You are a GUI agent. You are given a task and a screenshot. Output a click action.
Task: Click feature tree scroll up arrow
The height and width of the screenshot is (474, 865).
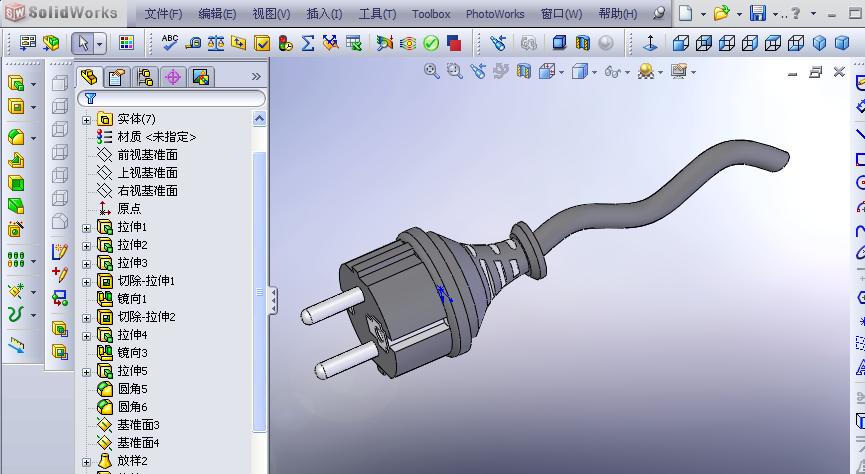coord(259,119)
